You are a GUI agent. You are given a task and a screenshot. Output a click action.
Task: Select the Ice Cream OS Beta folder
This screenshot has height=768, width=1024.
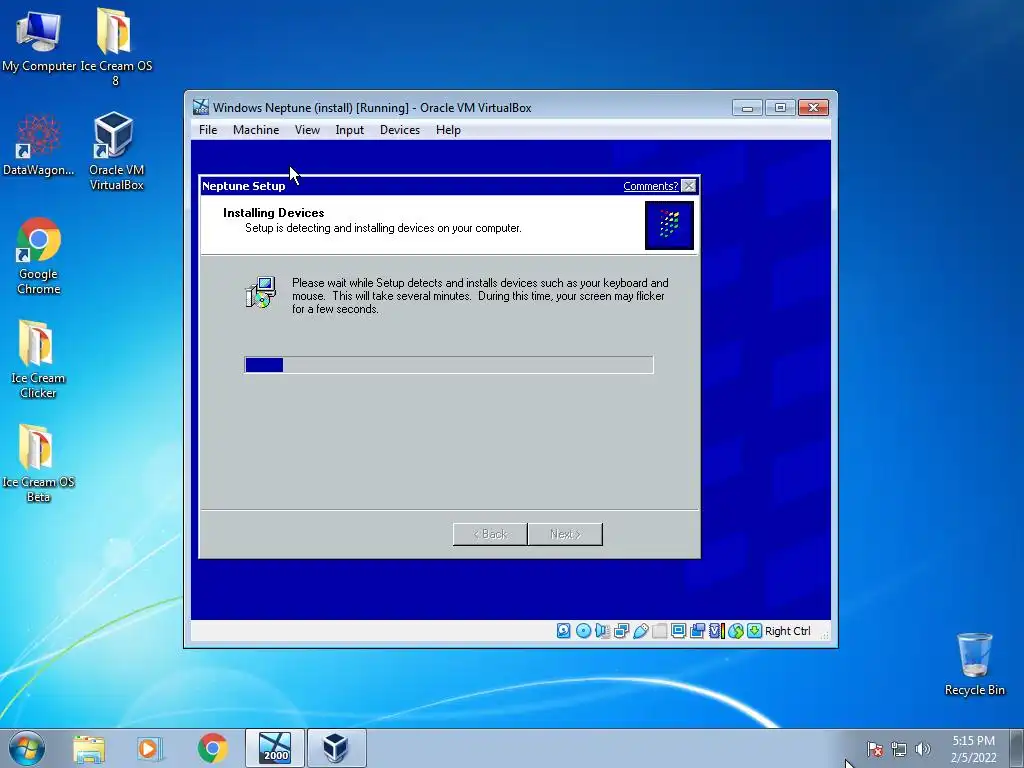(x=38, y=463)
